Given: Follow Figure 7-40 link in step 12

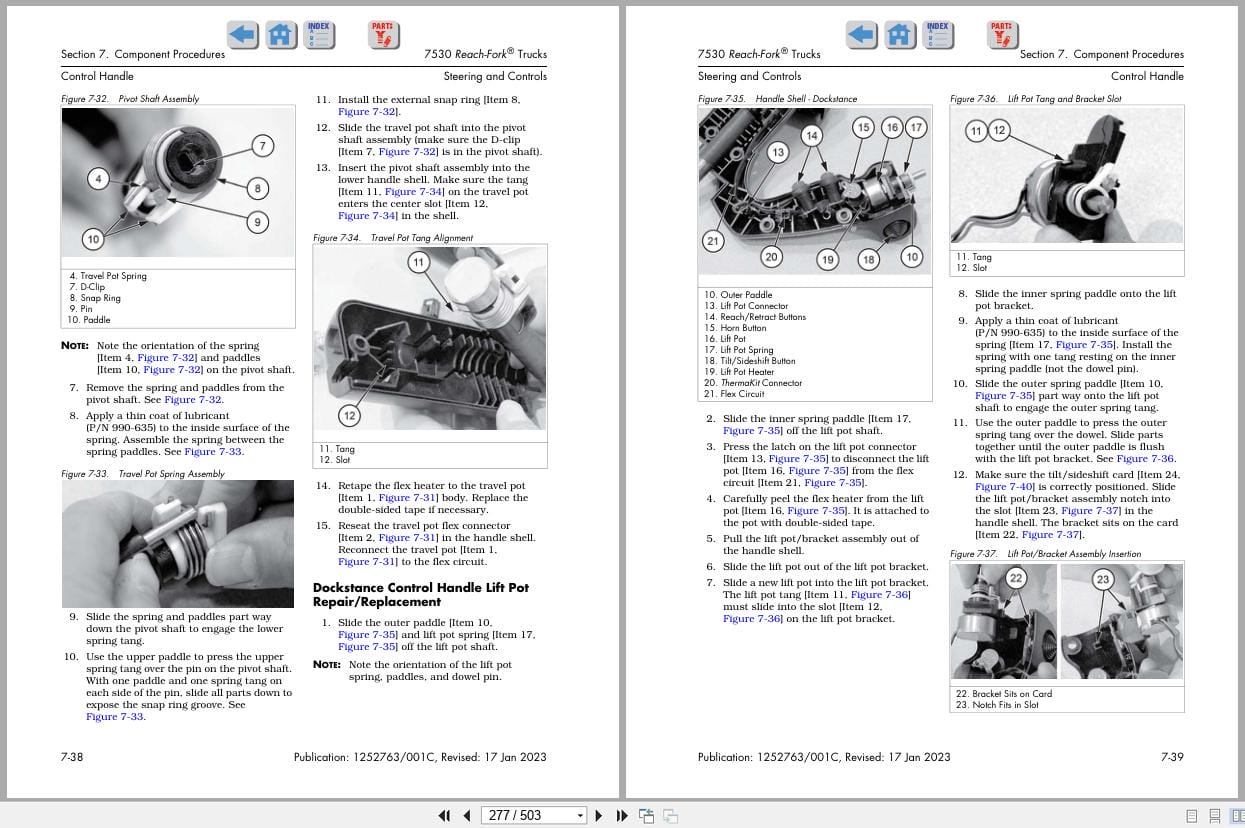Looking at the screenshot, I should tap(1004, 487).
